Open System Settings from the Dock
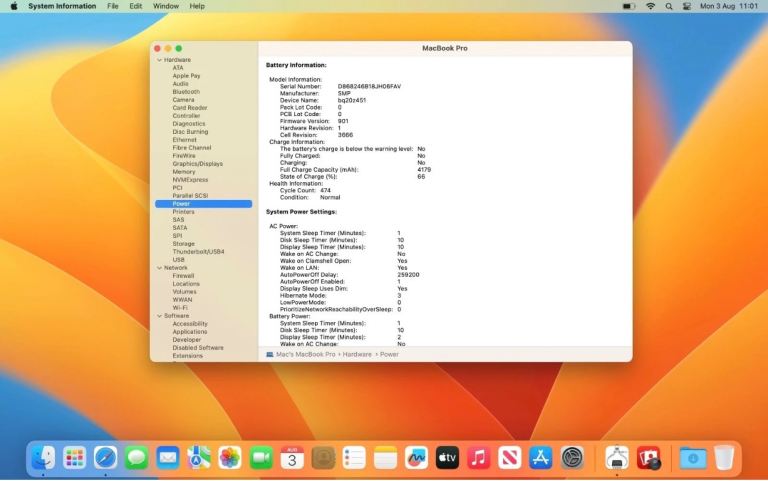The image size is (768, 481). (572, 458)
